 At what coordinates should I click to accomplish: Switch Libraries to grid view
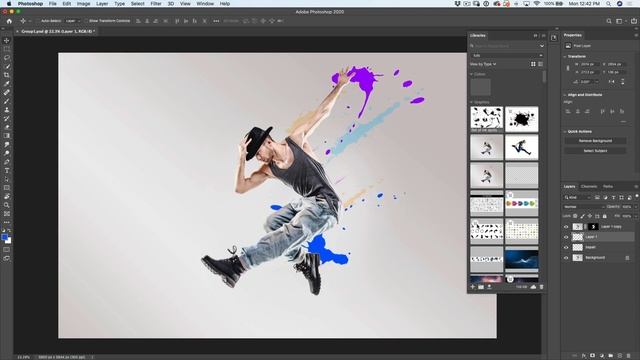[x=533, y=64]
